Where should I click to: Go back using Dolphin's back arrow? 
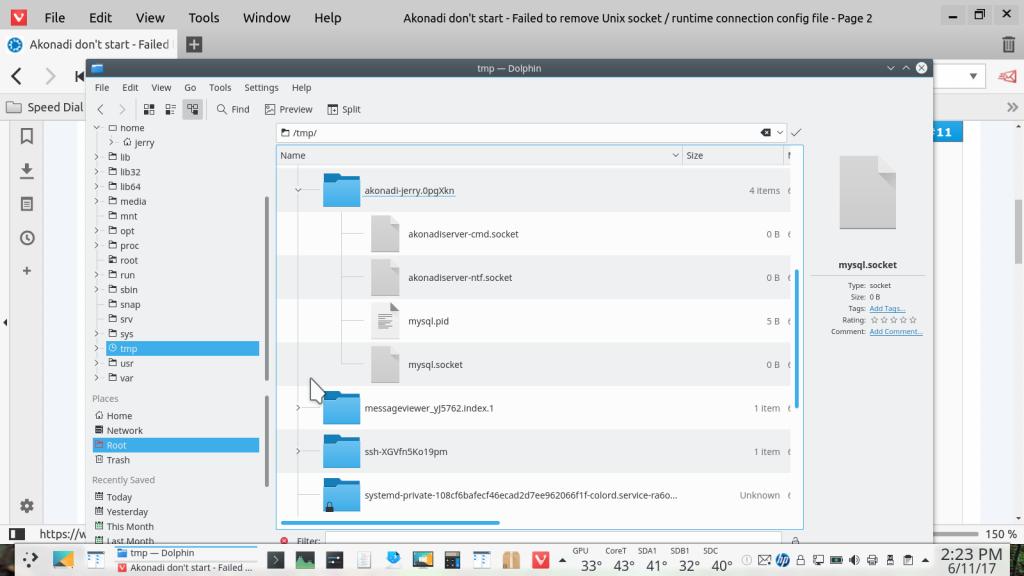click(101, 109)
